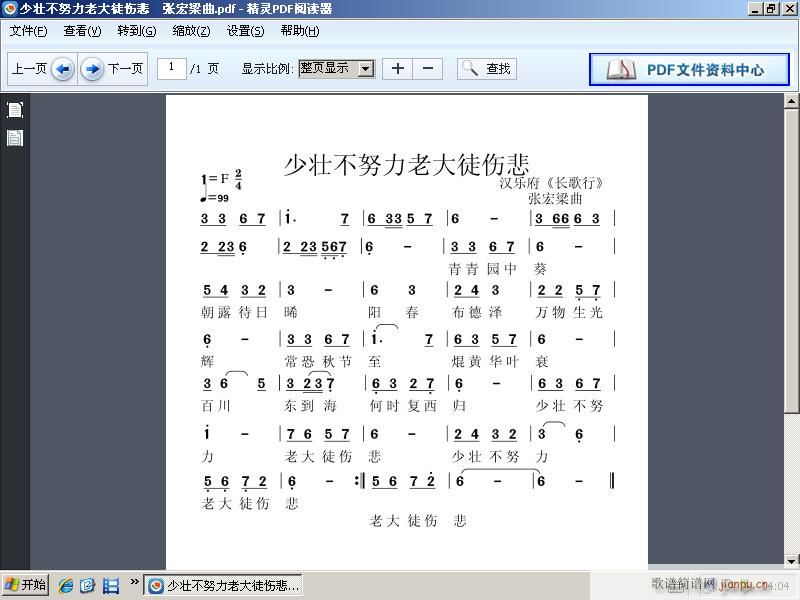This screenshot has width=800, height=600.
Task: Open the 文件(F) menu
Action: point(28,31)
